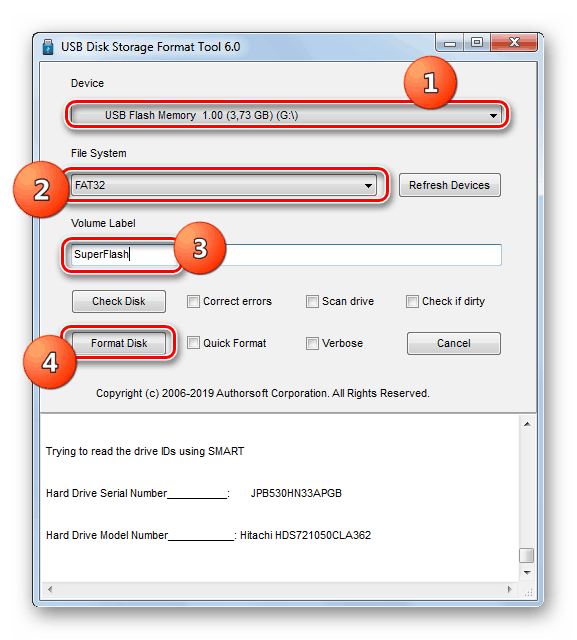Open the Device dropdown list
577x640 pixels.
coord(286,115)
